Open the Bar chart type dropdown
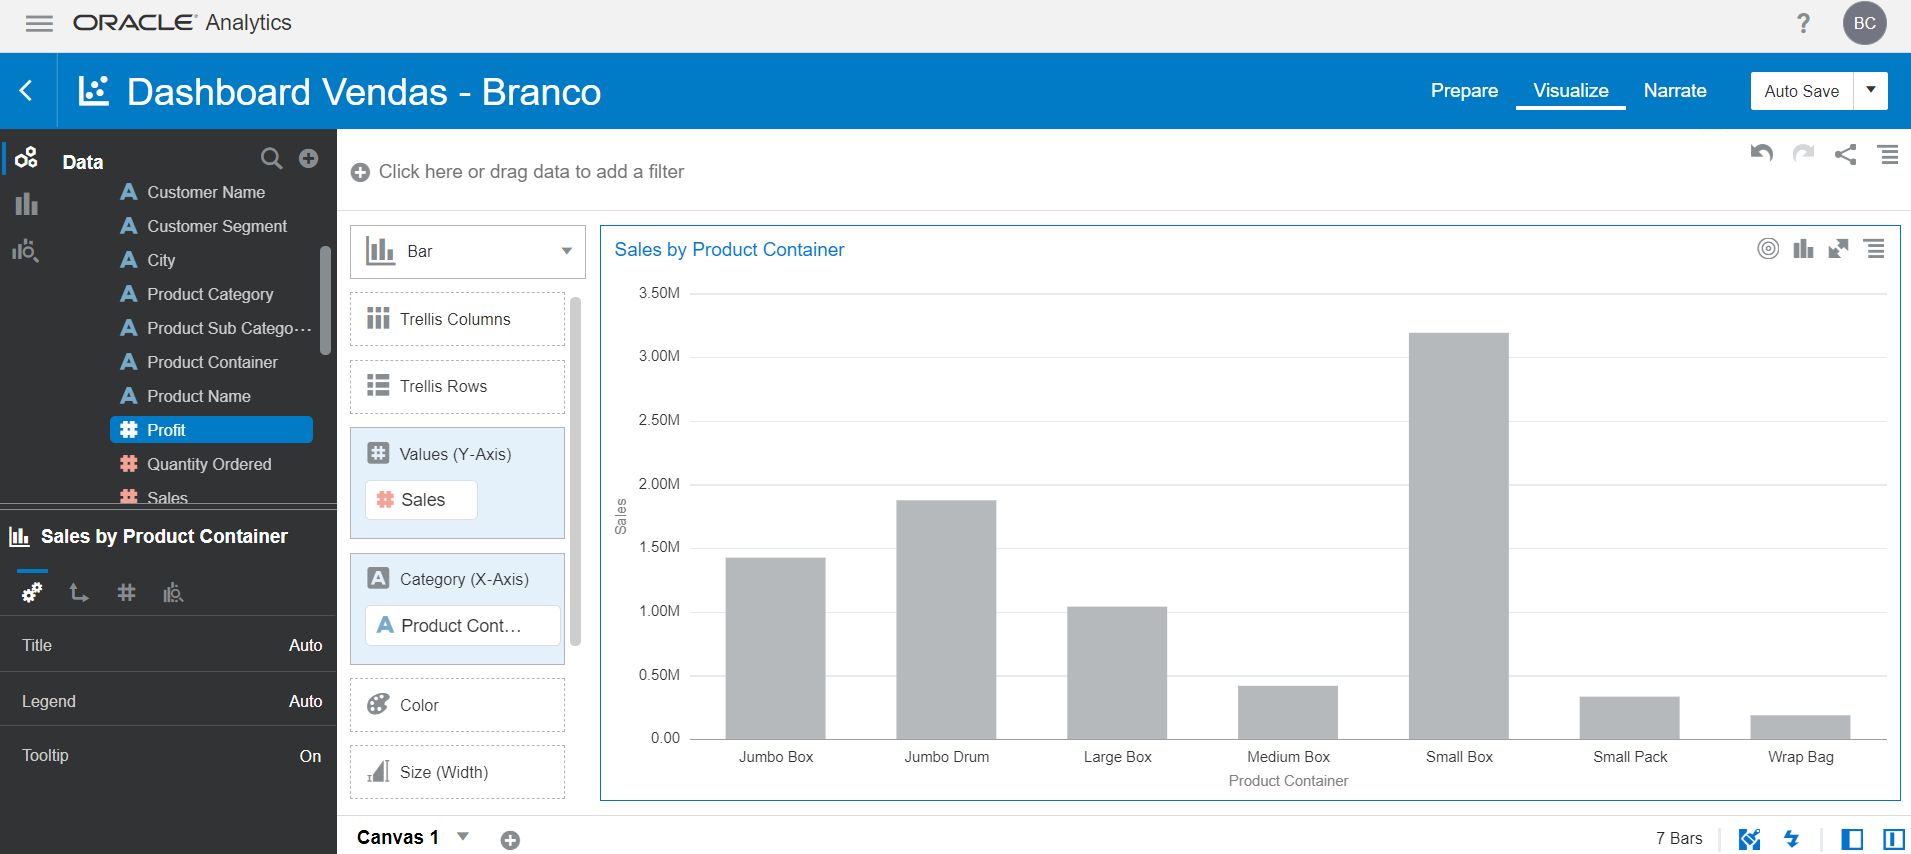Viewport: 1911px width, 854px height. (467, 251)
